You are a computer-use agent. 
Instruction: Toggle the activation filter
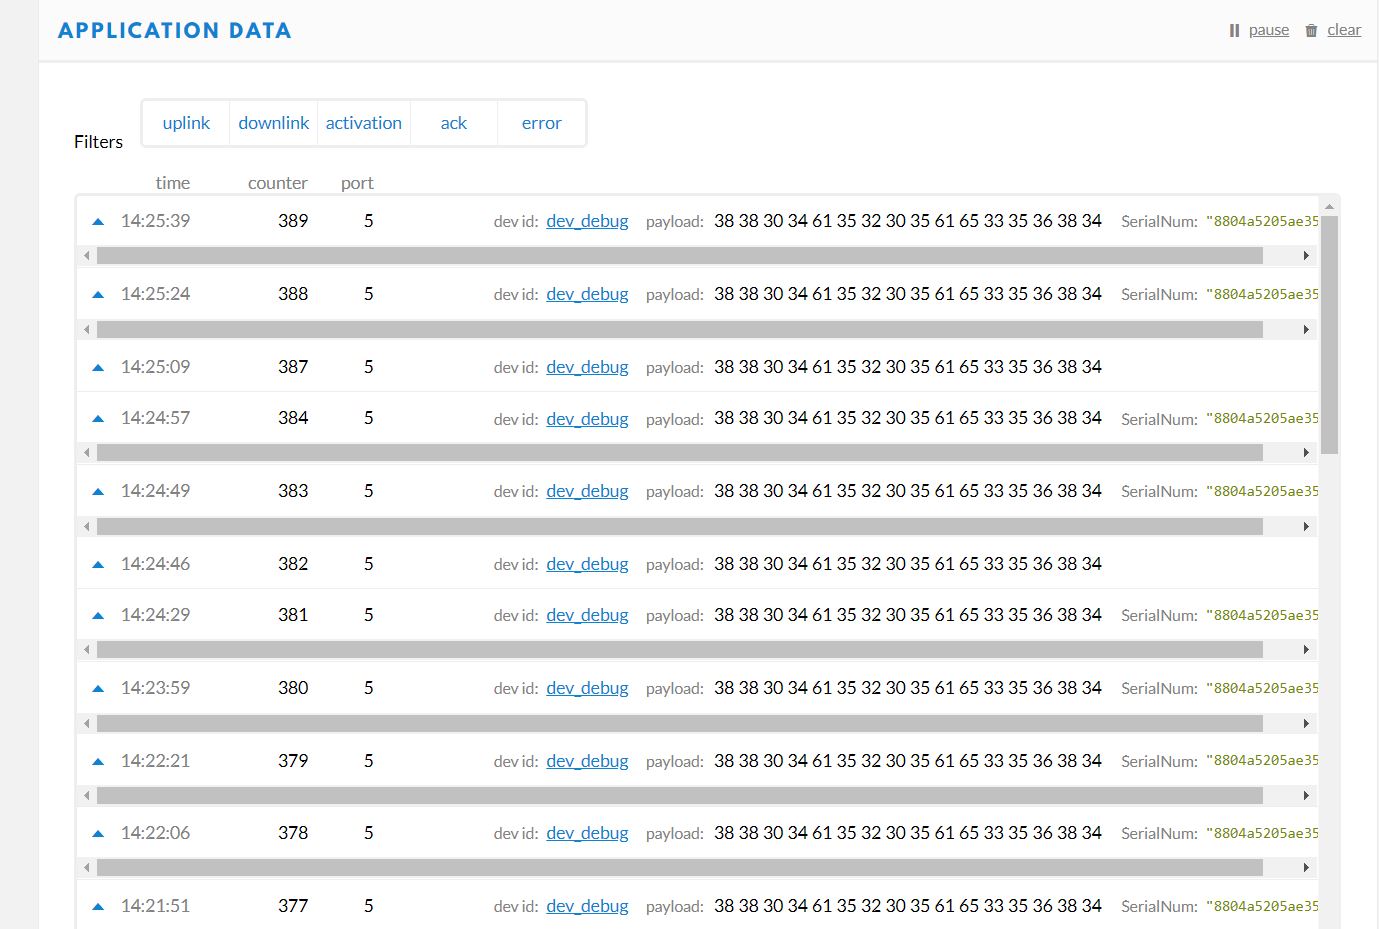click(364, 122)
